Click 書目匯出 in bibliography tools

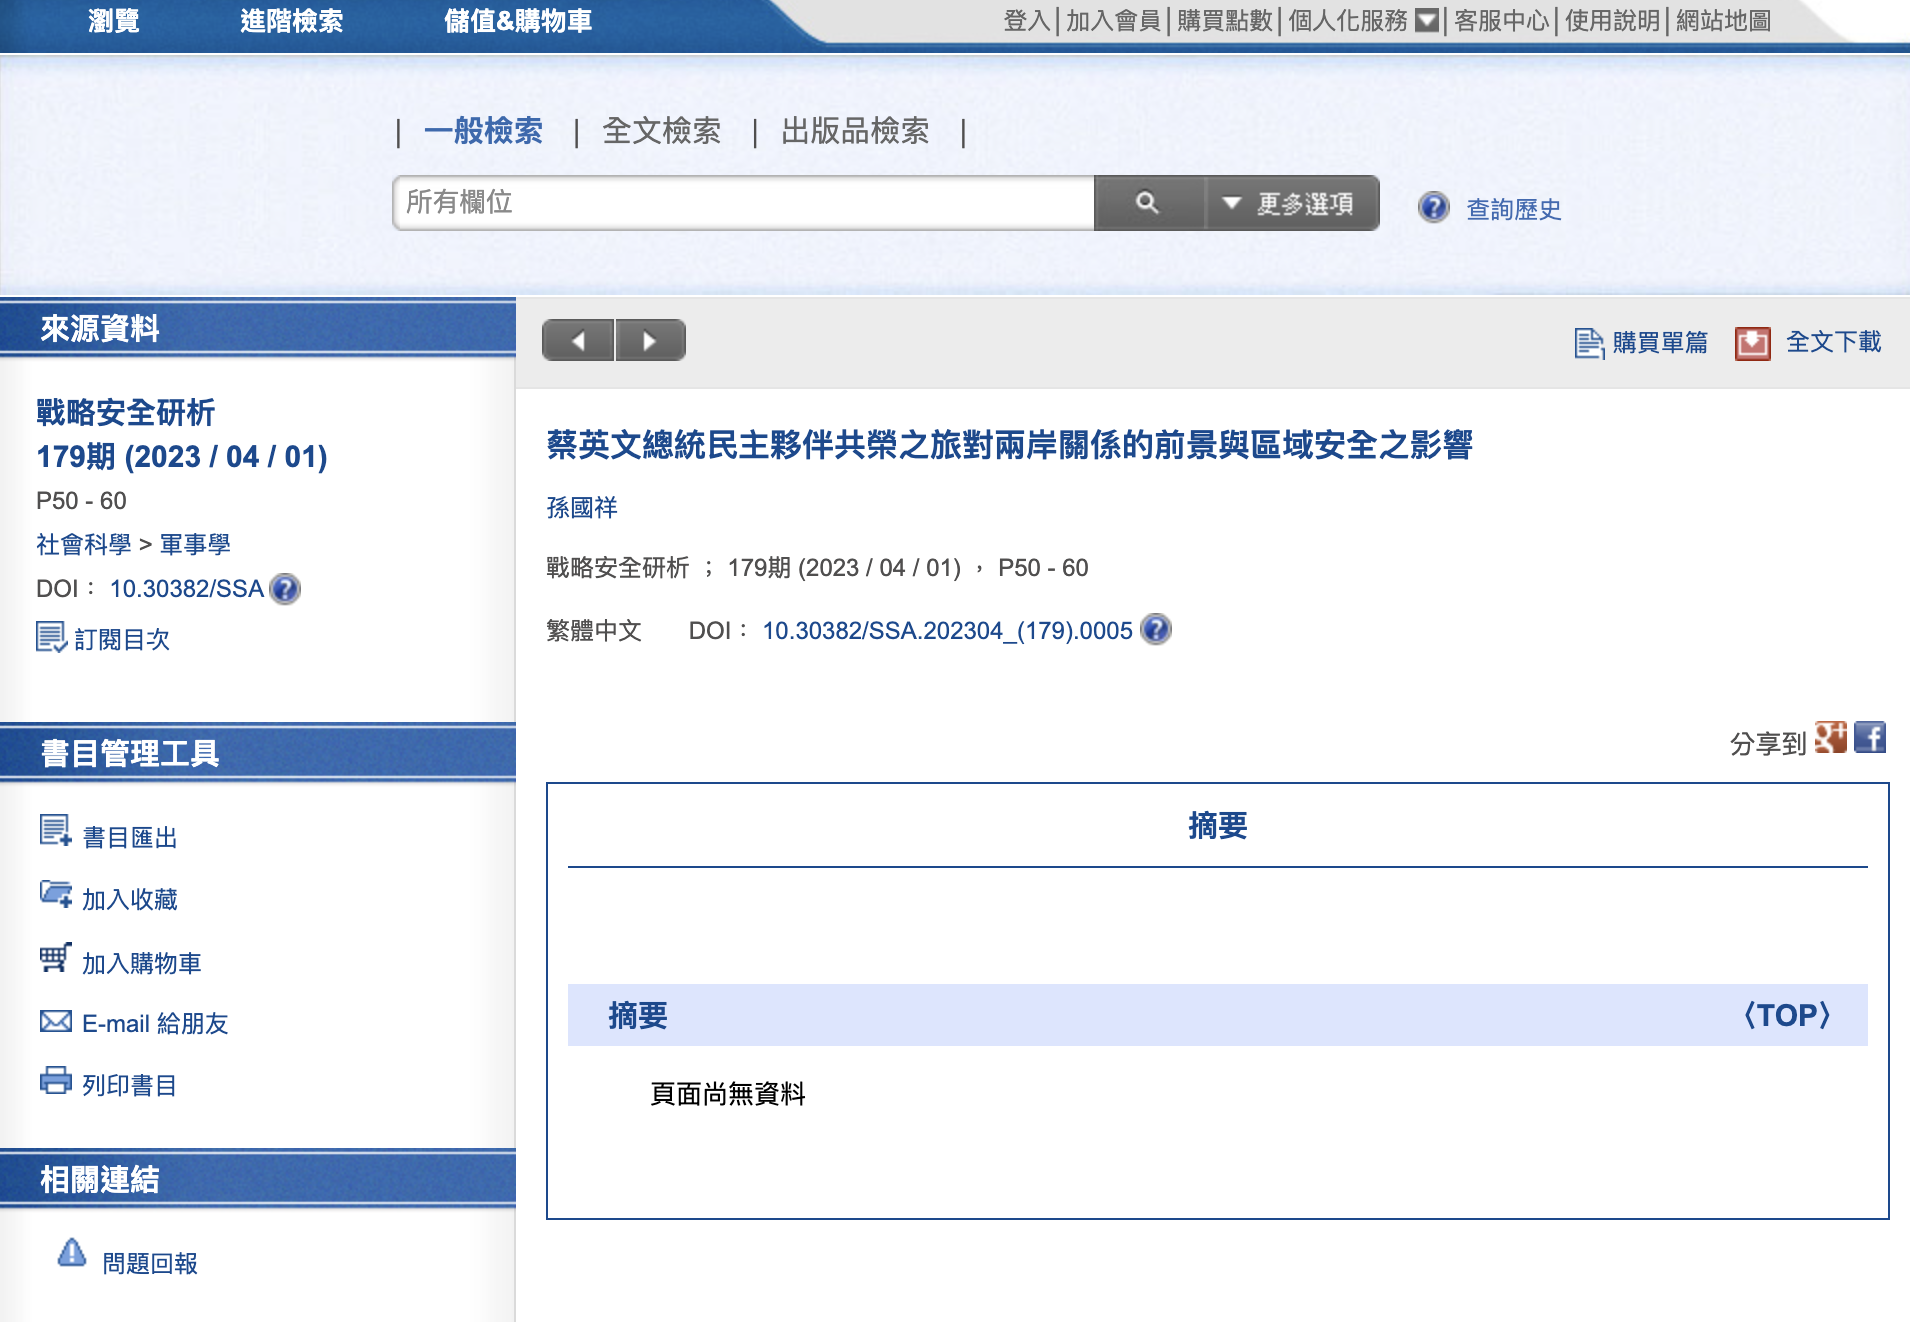coord(129,838)
